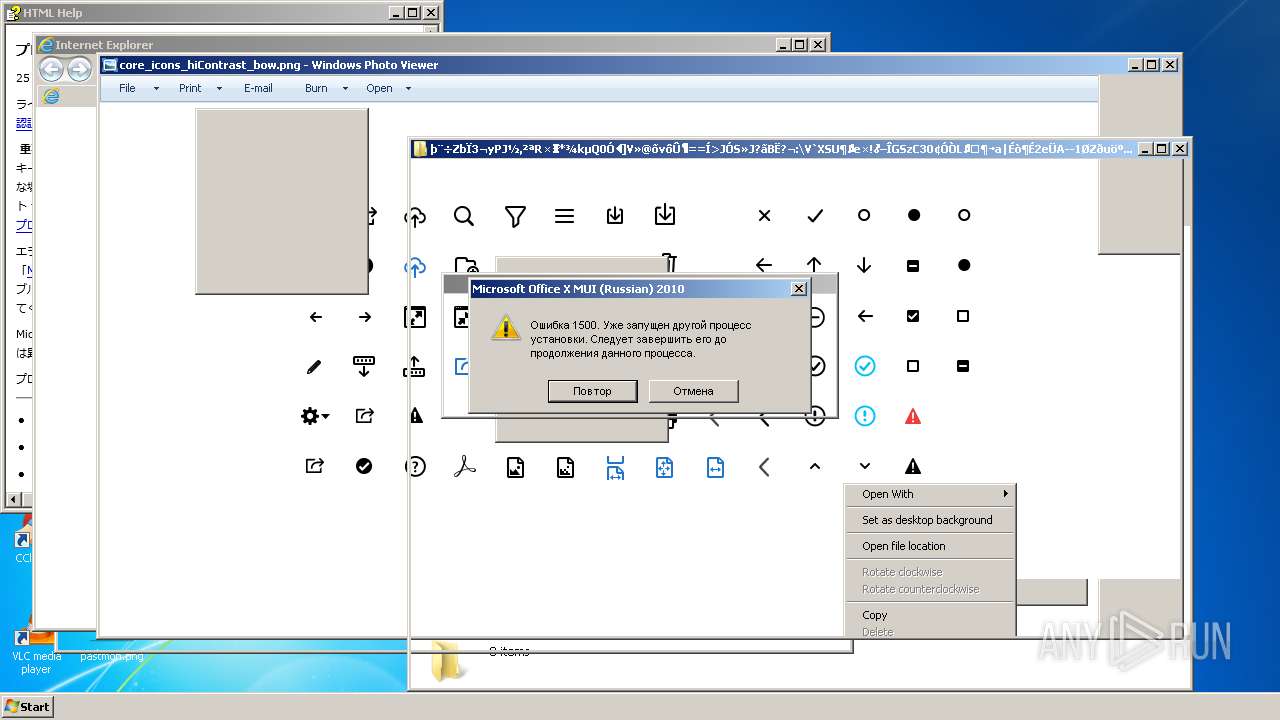Click the Отмена (Cancel) button

click(x=693, y=391)
